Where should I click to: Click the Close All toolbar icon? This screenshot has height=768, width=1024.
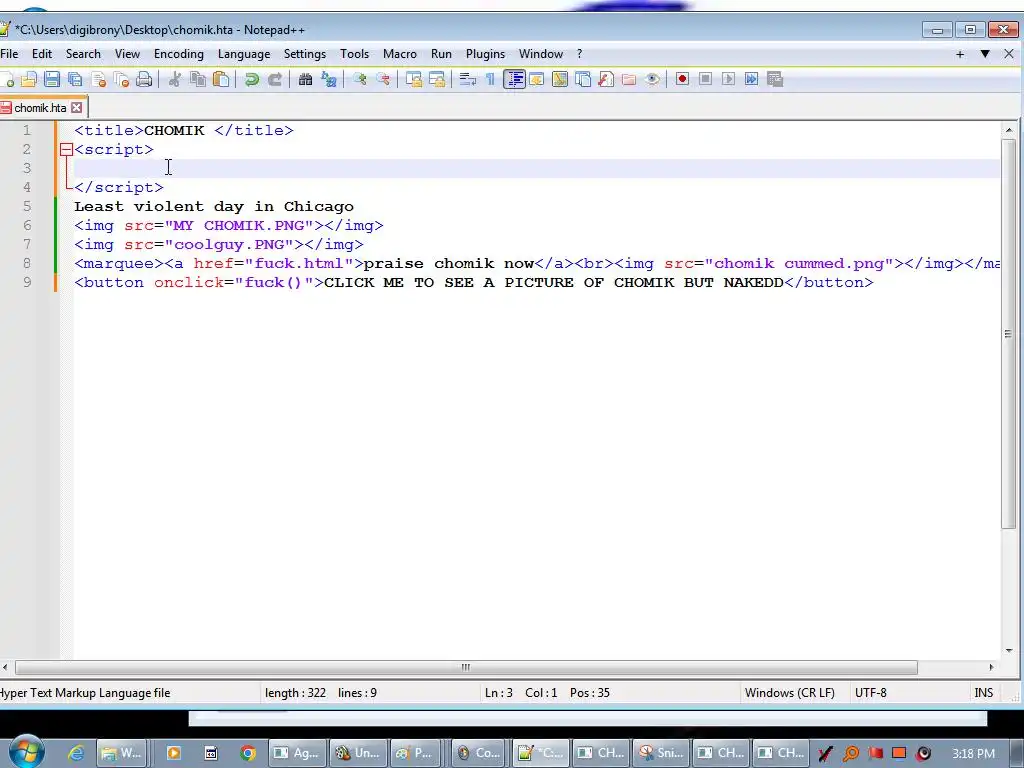[121, 79]
